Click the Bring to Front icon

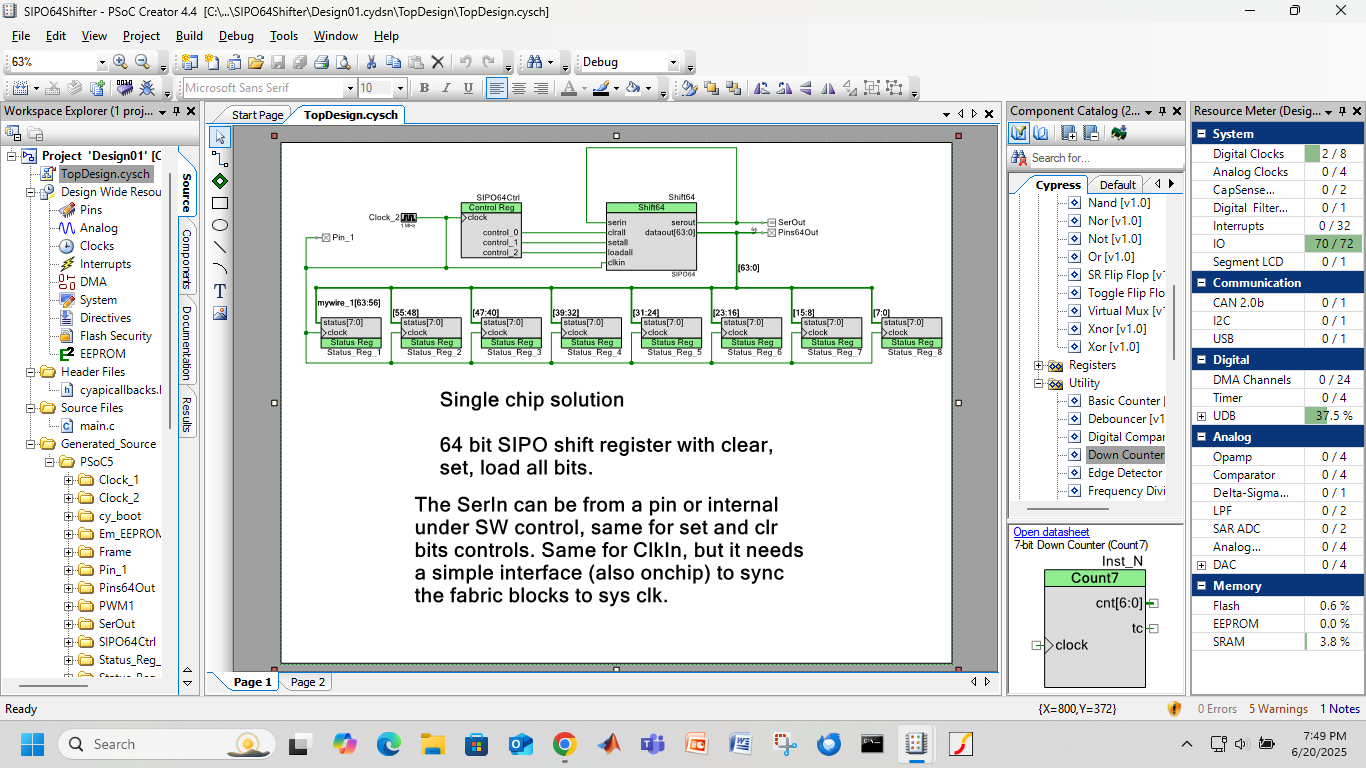(711, 88)
